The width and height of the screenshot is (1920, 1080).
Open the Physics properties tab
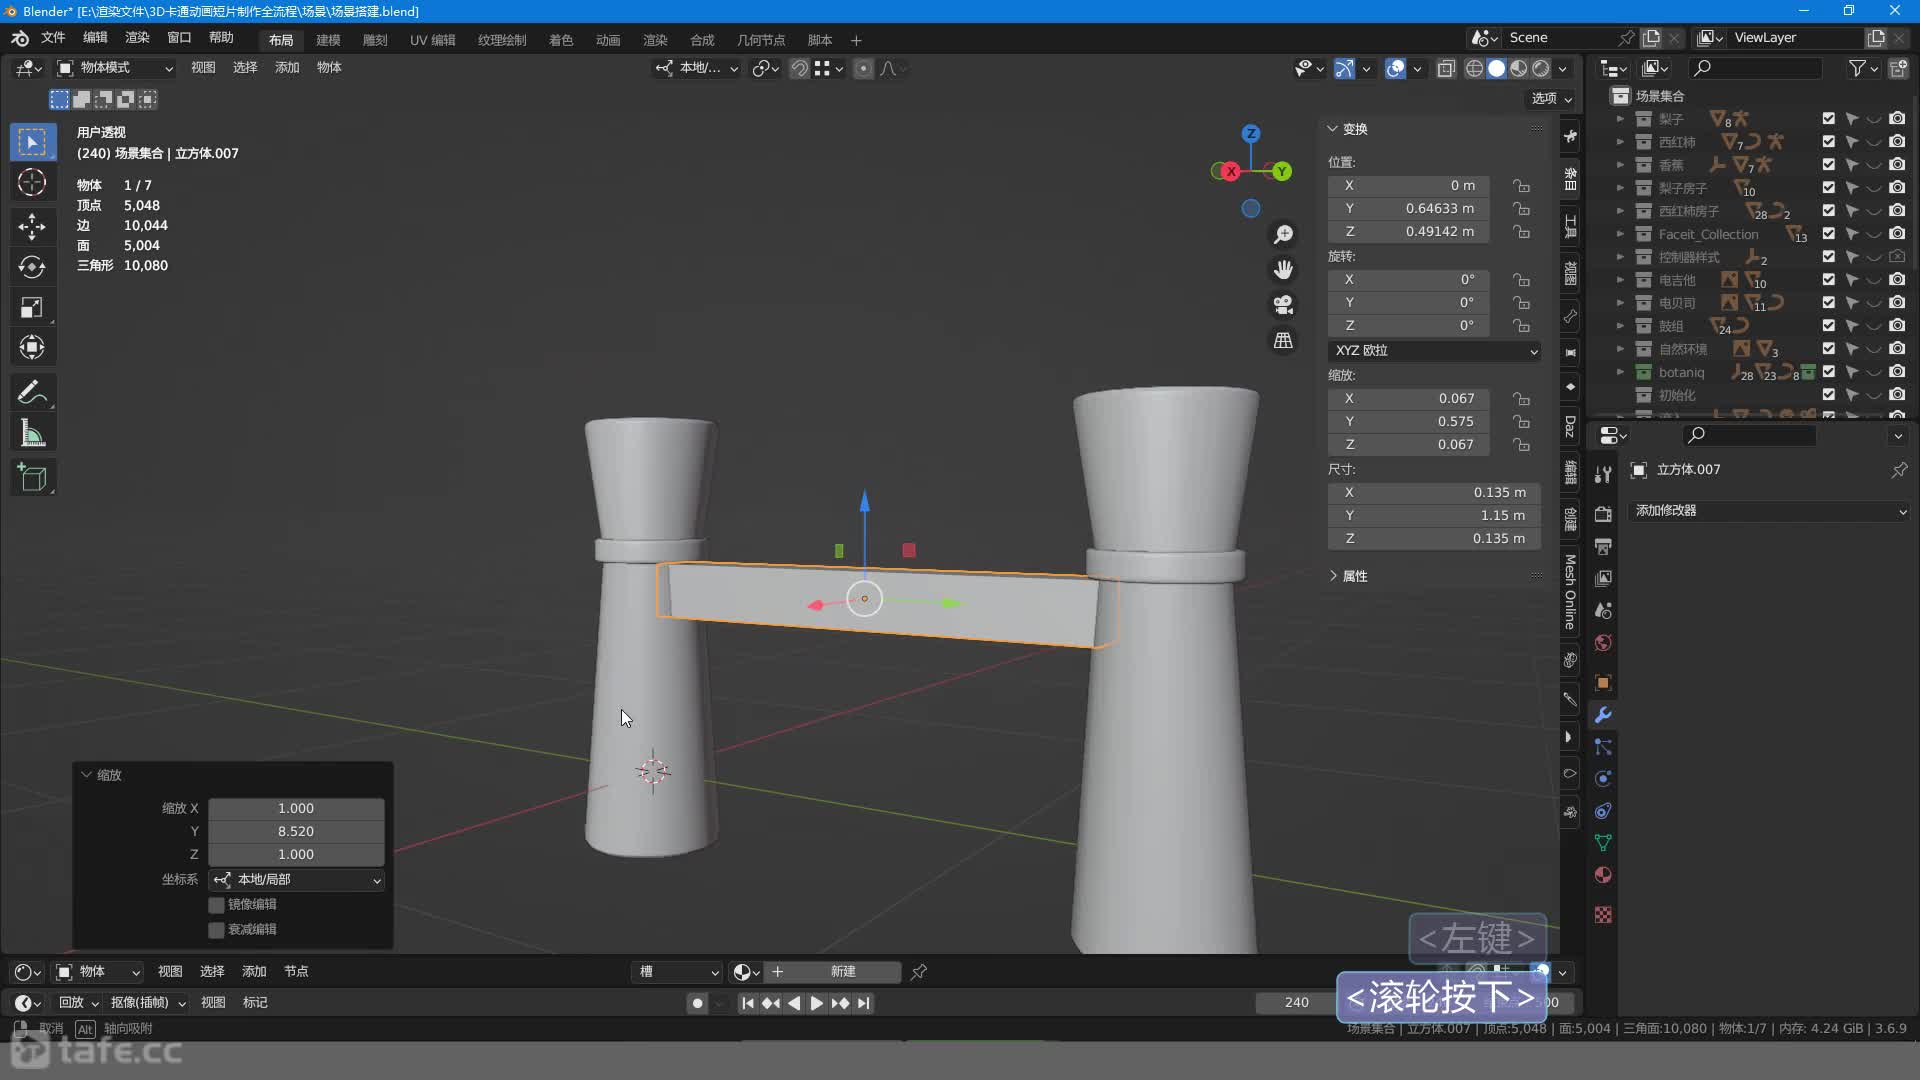click(1603, 779)
